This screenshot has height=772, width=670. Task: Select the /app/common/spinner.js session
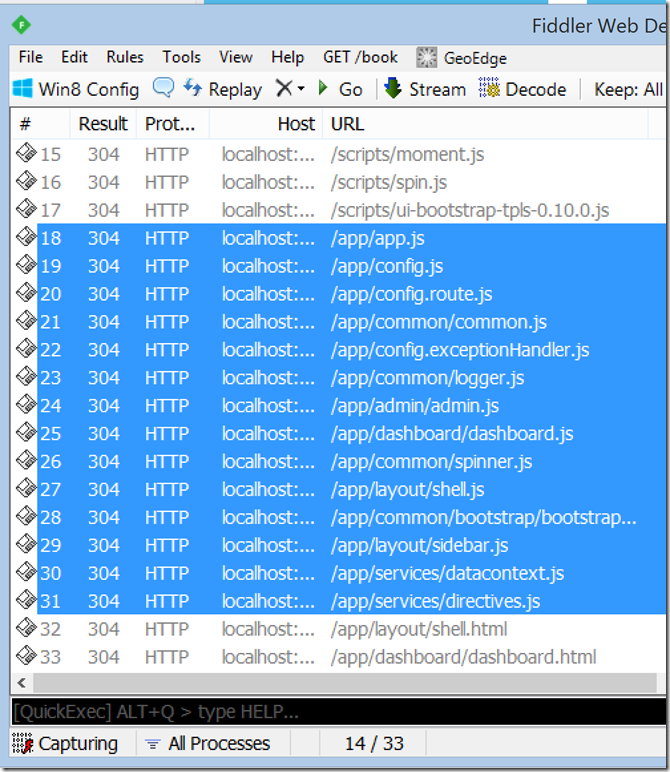(x=339, y=461)
